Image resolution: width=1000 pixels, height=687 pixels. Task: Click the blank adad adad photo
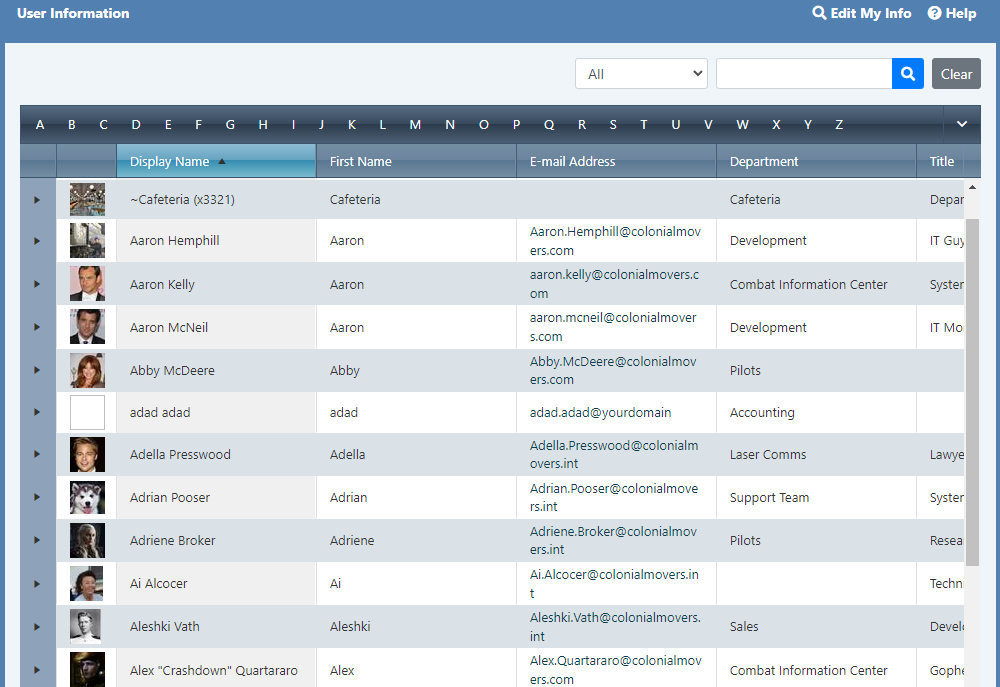pyautogui.click(x=87, y=412)
